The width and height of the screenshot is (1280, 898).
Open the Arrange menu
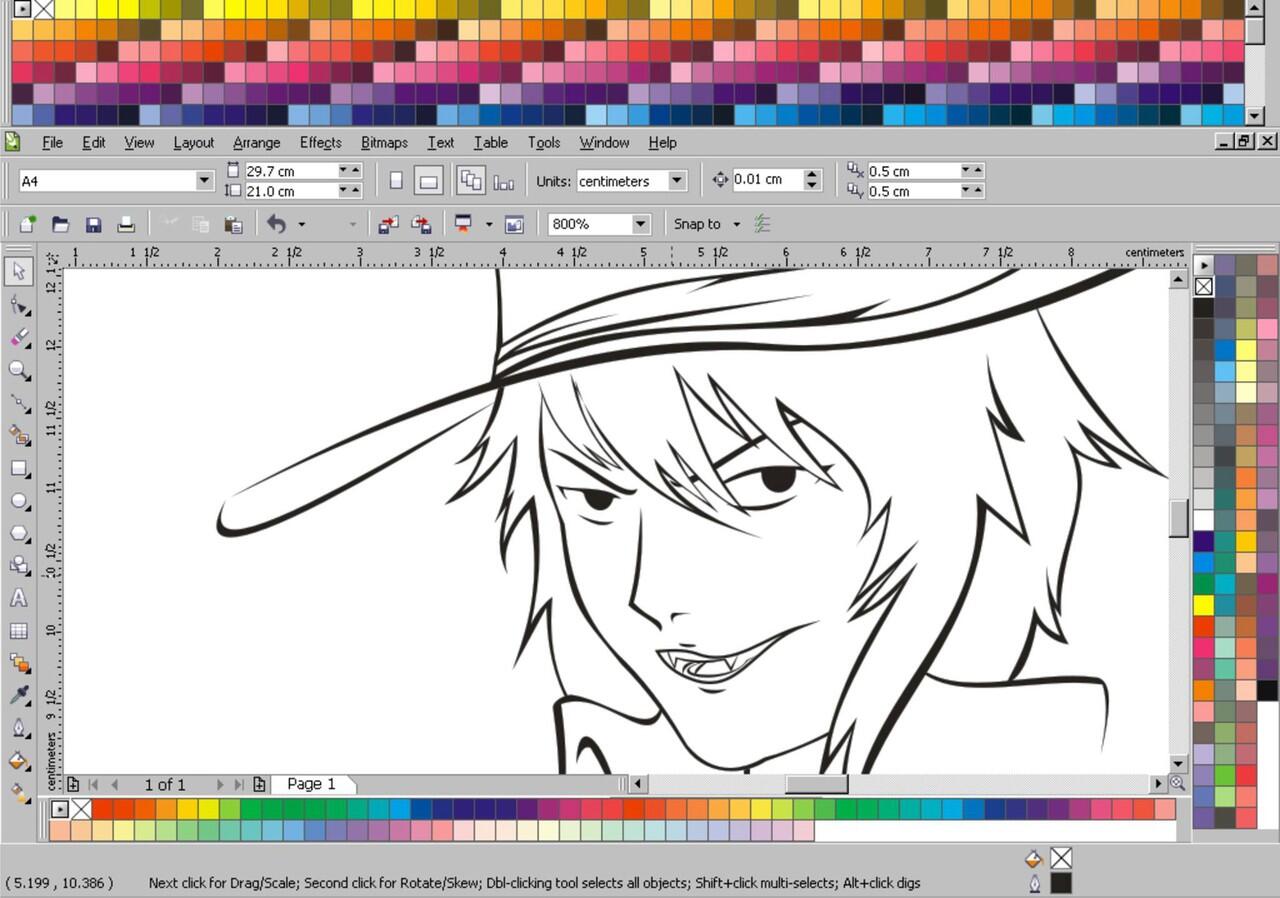tap(256, 142)
